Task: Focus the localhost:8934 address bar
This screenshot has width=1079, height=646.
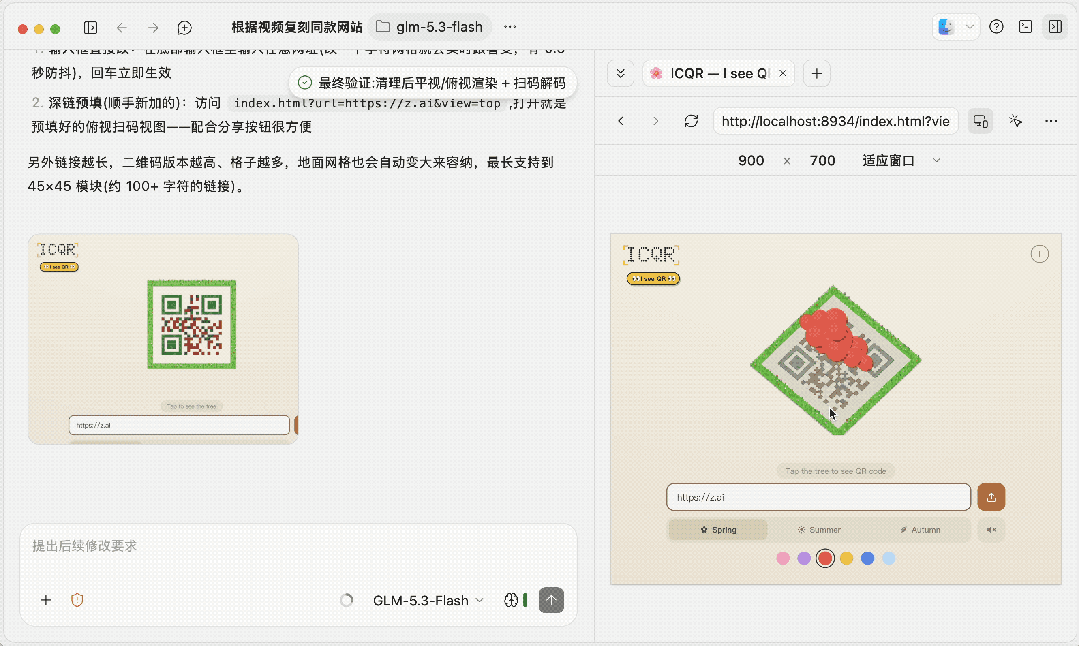Action: 835,121
